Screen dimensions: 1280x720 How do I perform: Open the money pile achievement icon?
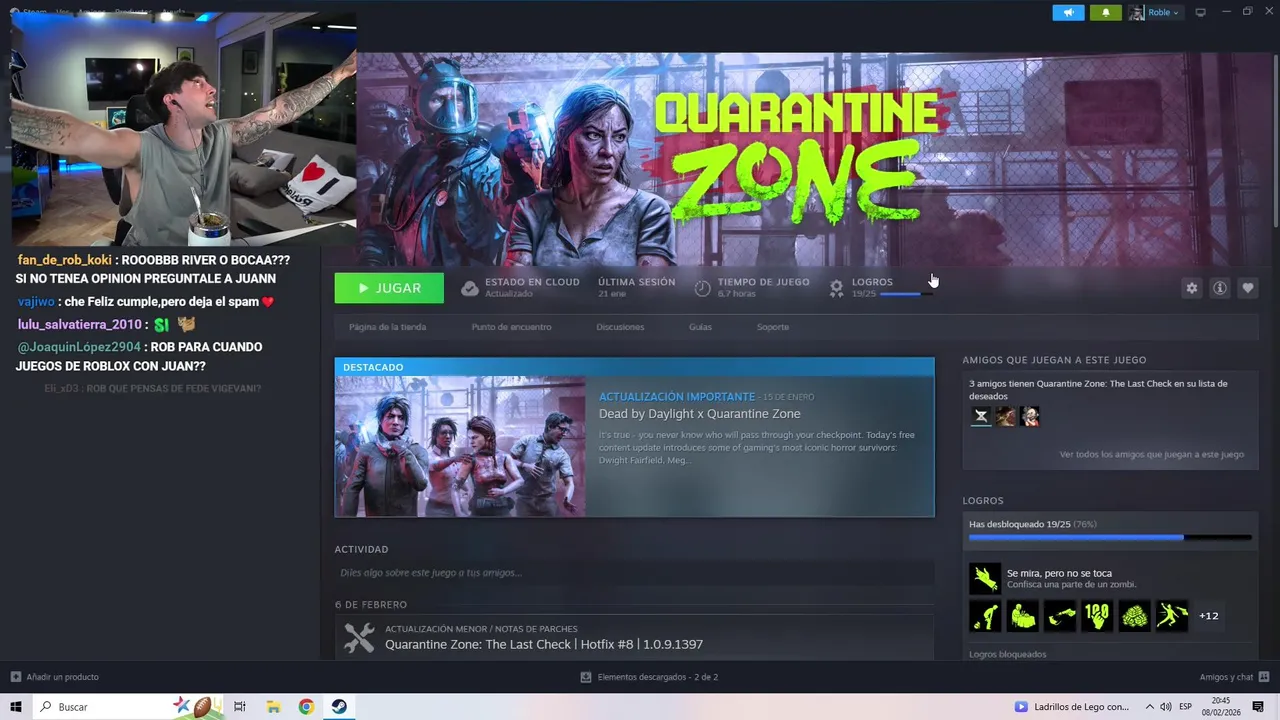[x=1135, y=616]
